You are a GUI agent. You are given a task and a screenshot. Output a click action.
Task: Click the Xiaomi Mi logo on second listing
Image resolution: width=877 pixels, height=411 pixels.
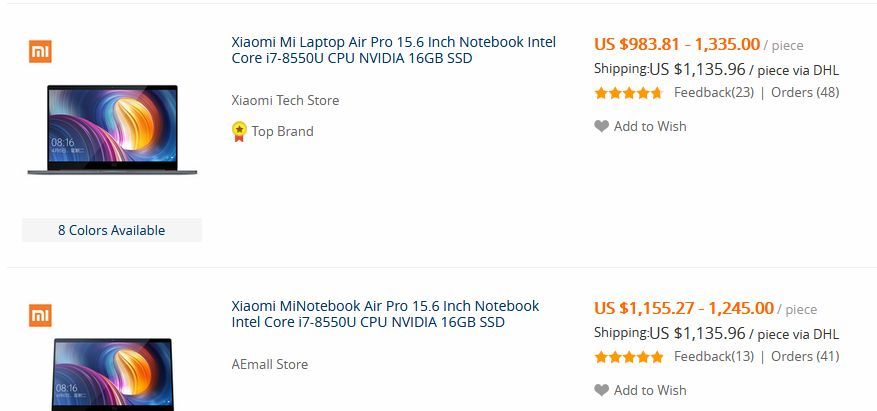click(x=40, y=316)
